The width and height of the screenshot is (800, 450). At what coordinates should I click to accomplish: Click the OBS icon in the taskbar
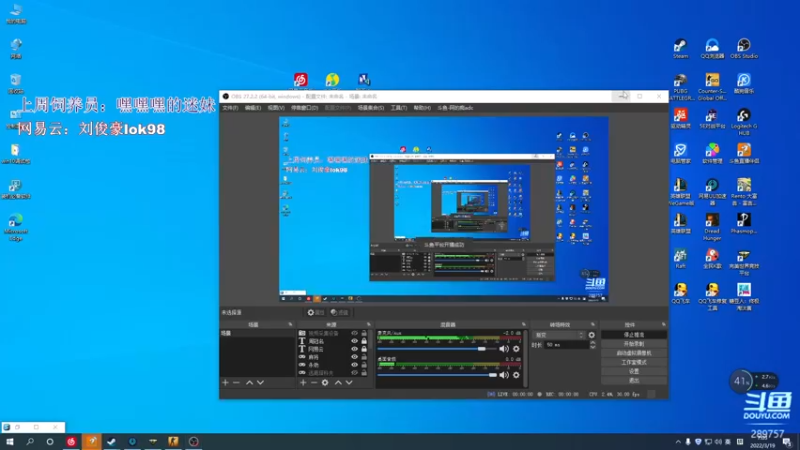[x=193, y=441]
